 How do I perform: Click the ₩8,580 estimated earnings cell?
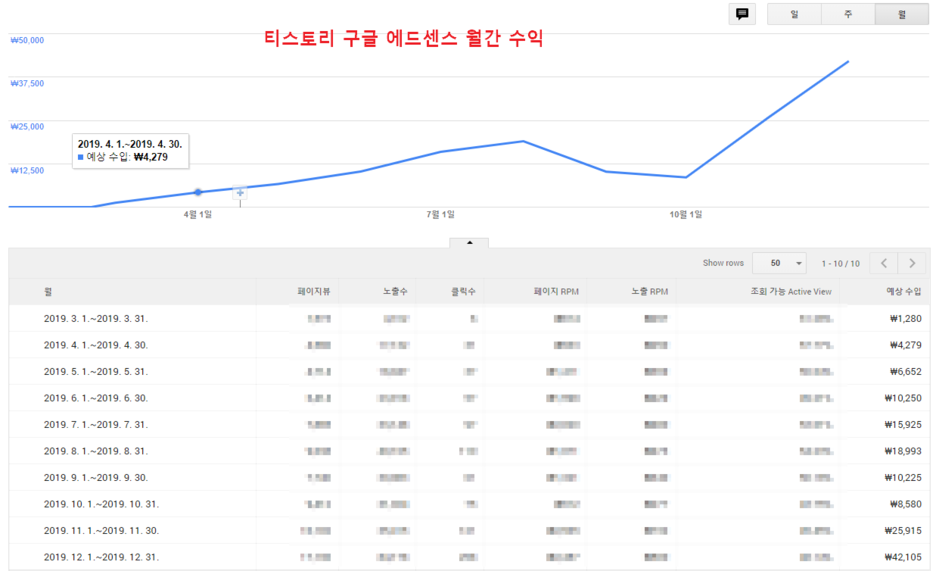click(x=906, y=504)
